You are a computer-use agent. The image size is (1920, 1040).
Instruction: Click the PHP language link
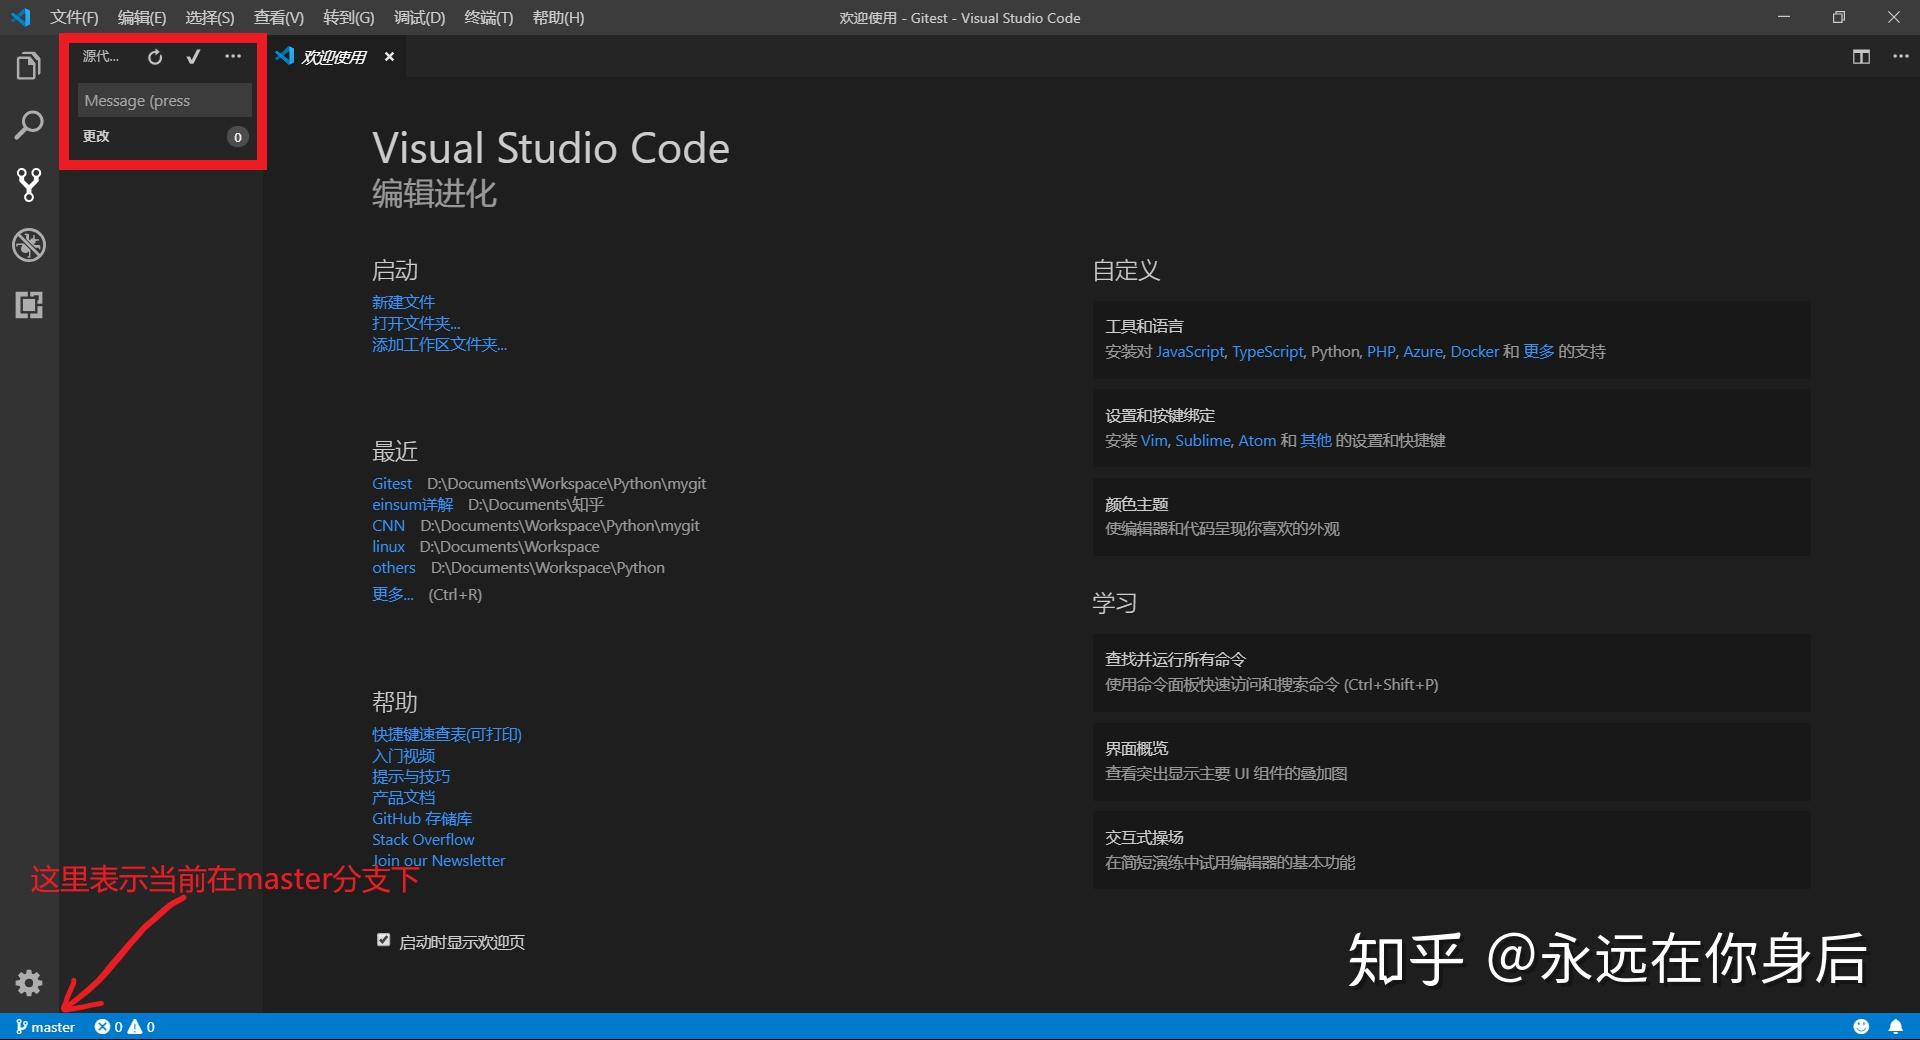pyautogui.click(x=1381, y=351)
